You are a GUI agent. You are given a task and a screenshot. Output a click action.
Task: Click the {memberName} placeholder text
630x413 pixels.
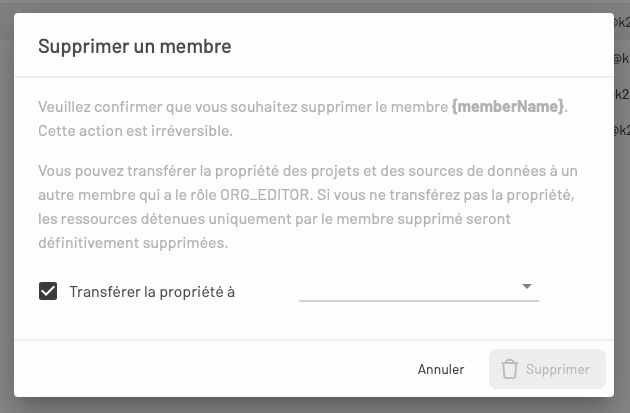[x=508, y=106]
